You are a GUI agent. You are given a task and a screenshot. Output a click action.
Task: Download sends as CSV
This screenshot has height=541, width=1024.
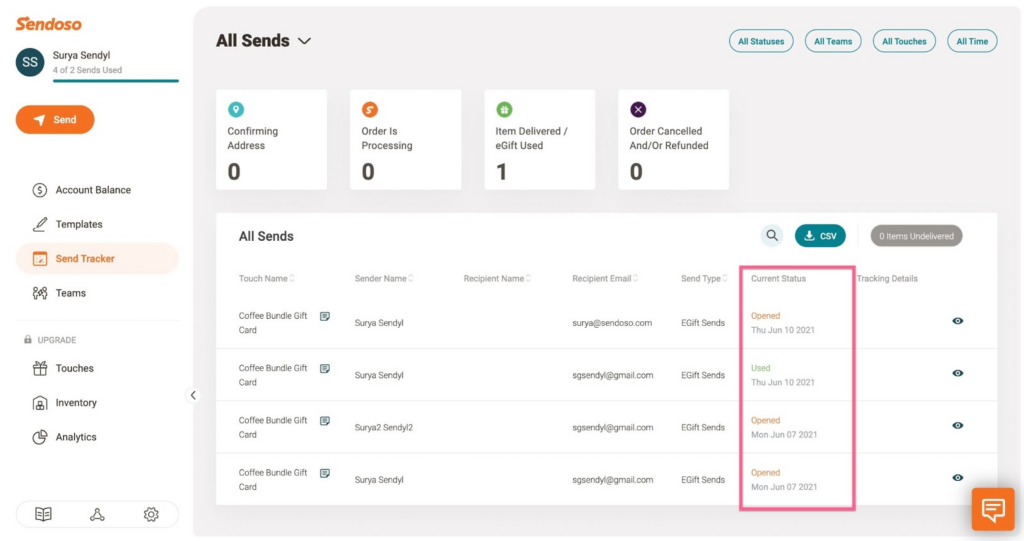click(x=820, y=236)
